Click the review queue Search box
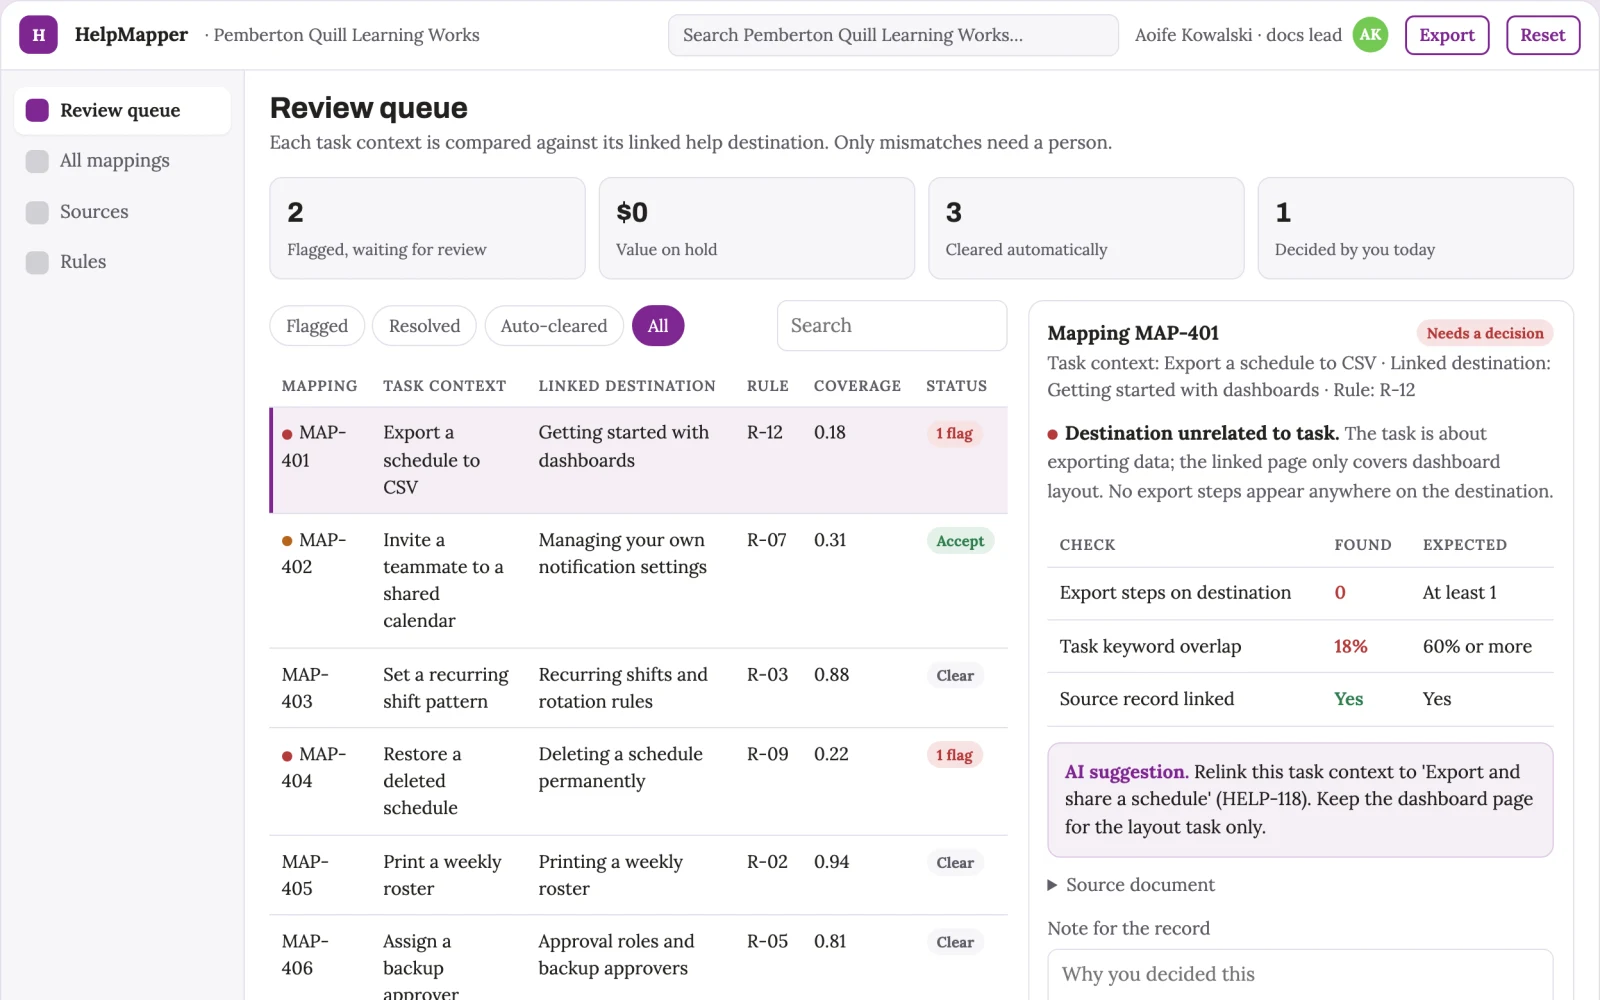The width and height of the screenshot is (1600, 1000). click(x=892, y=326)
